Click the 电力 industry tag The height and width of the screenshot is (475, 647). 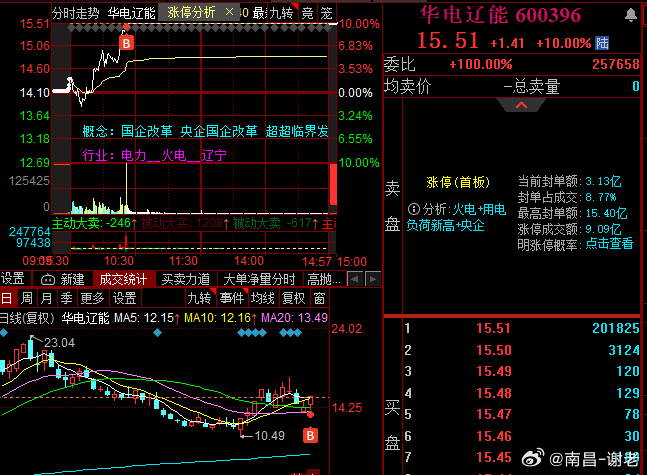133,155
